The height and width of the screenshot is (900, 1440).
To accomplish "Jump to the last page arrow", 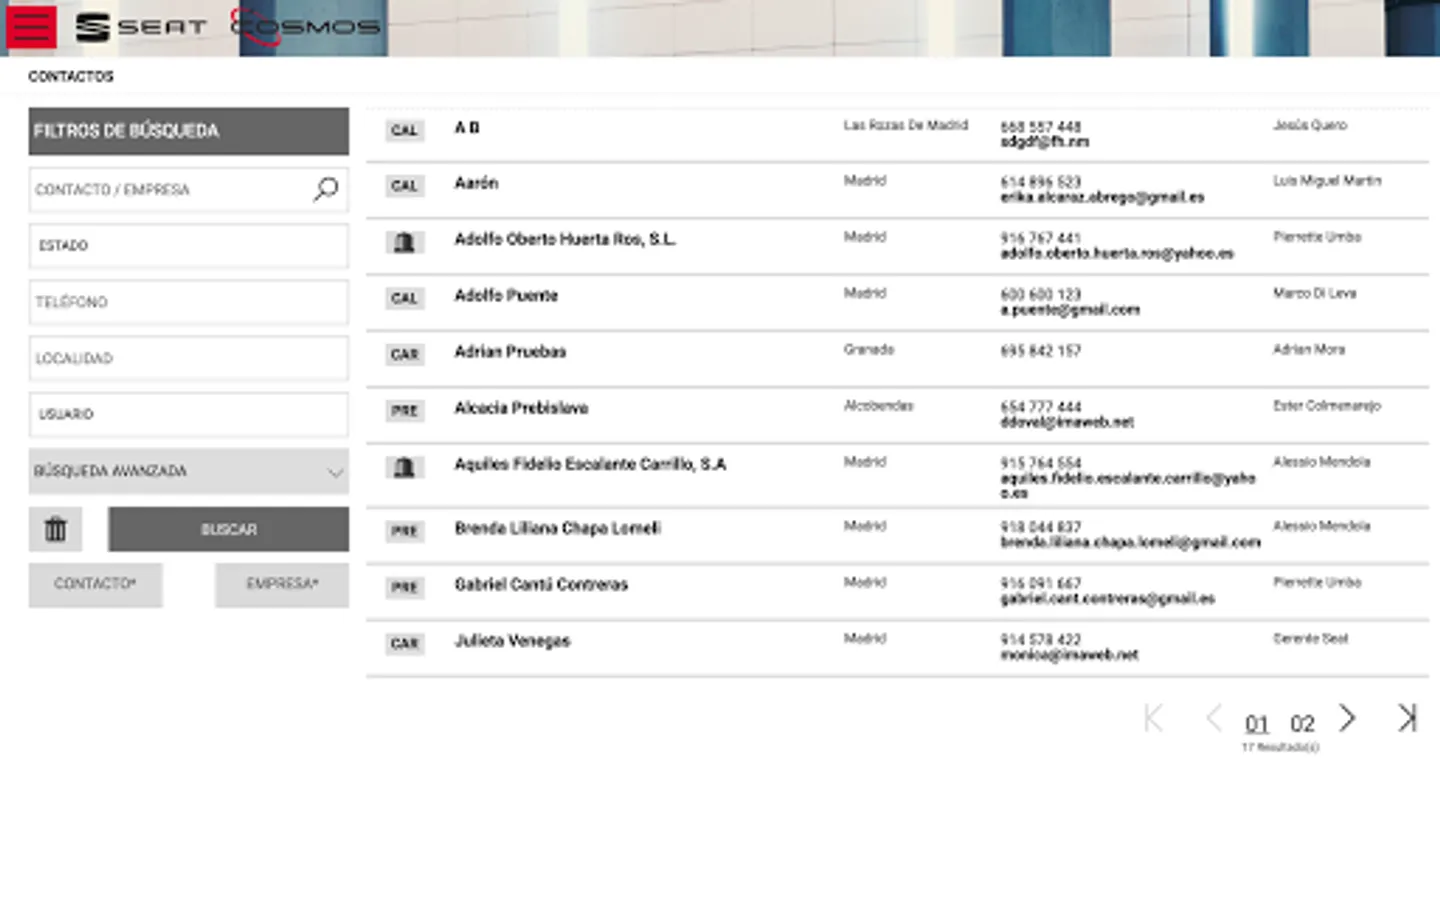I will (1407, 718).
